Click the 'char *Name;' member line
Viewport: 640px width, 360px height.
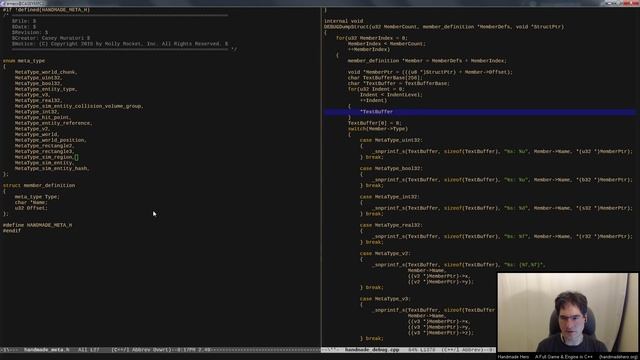point(31,202)
